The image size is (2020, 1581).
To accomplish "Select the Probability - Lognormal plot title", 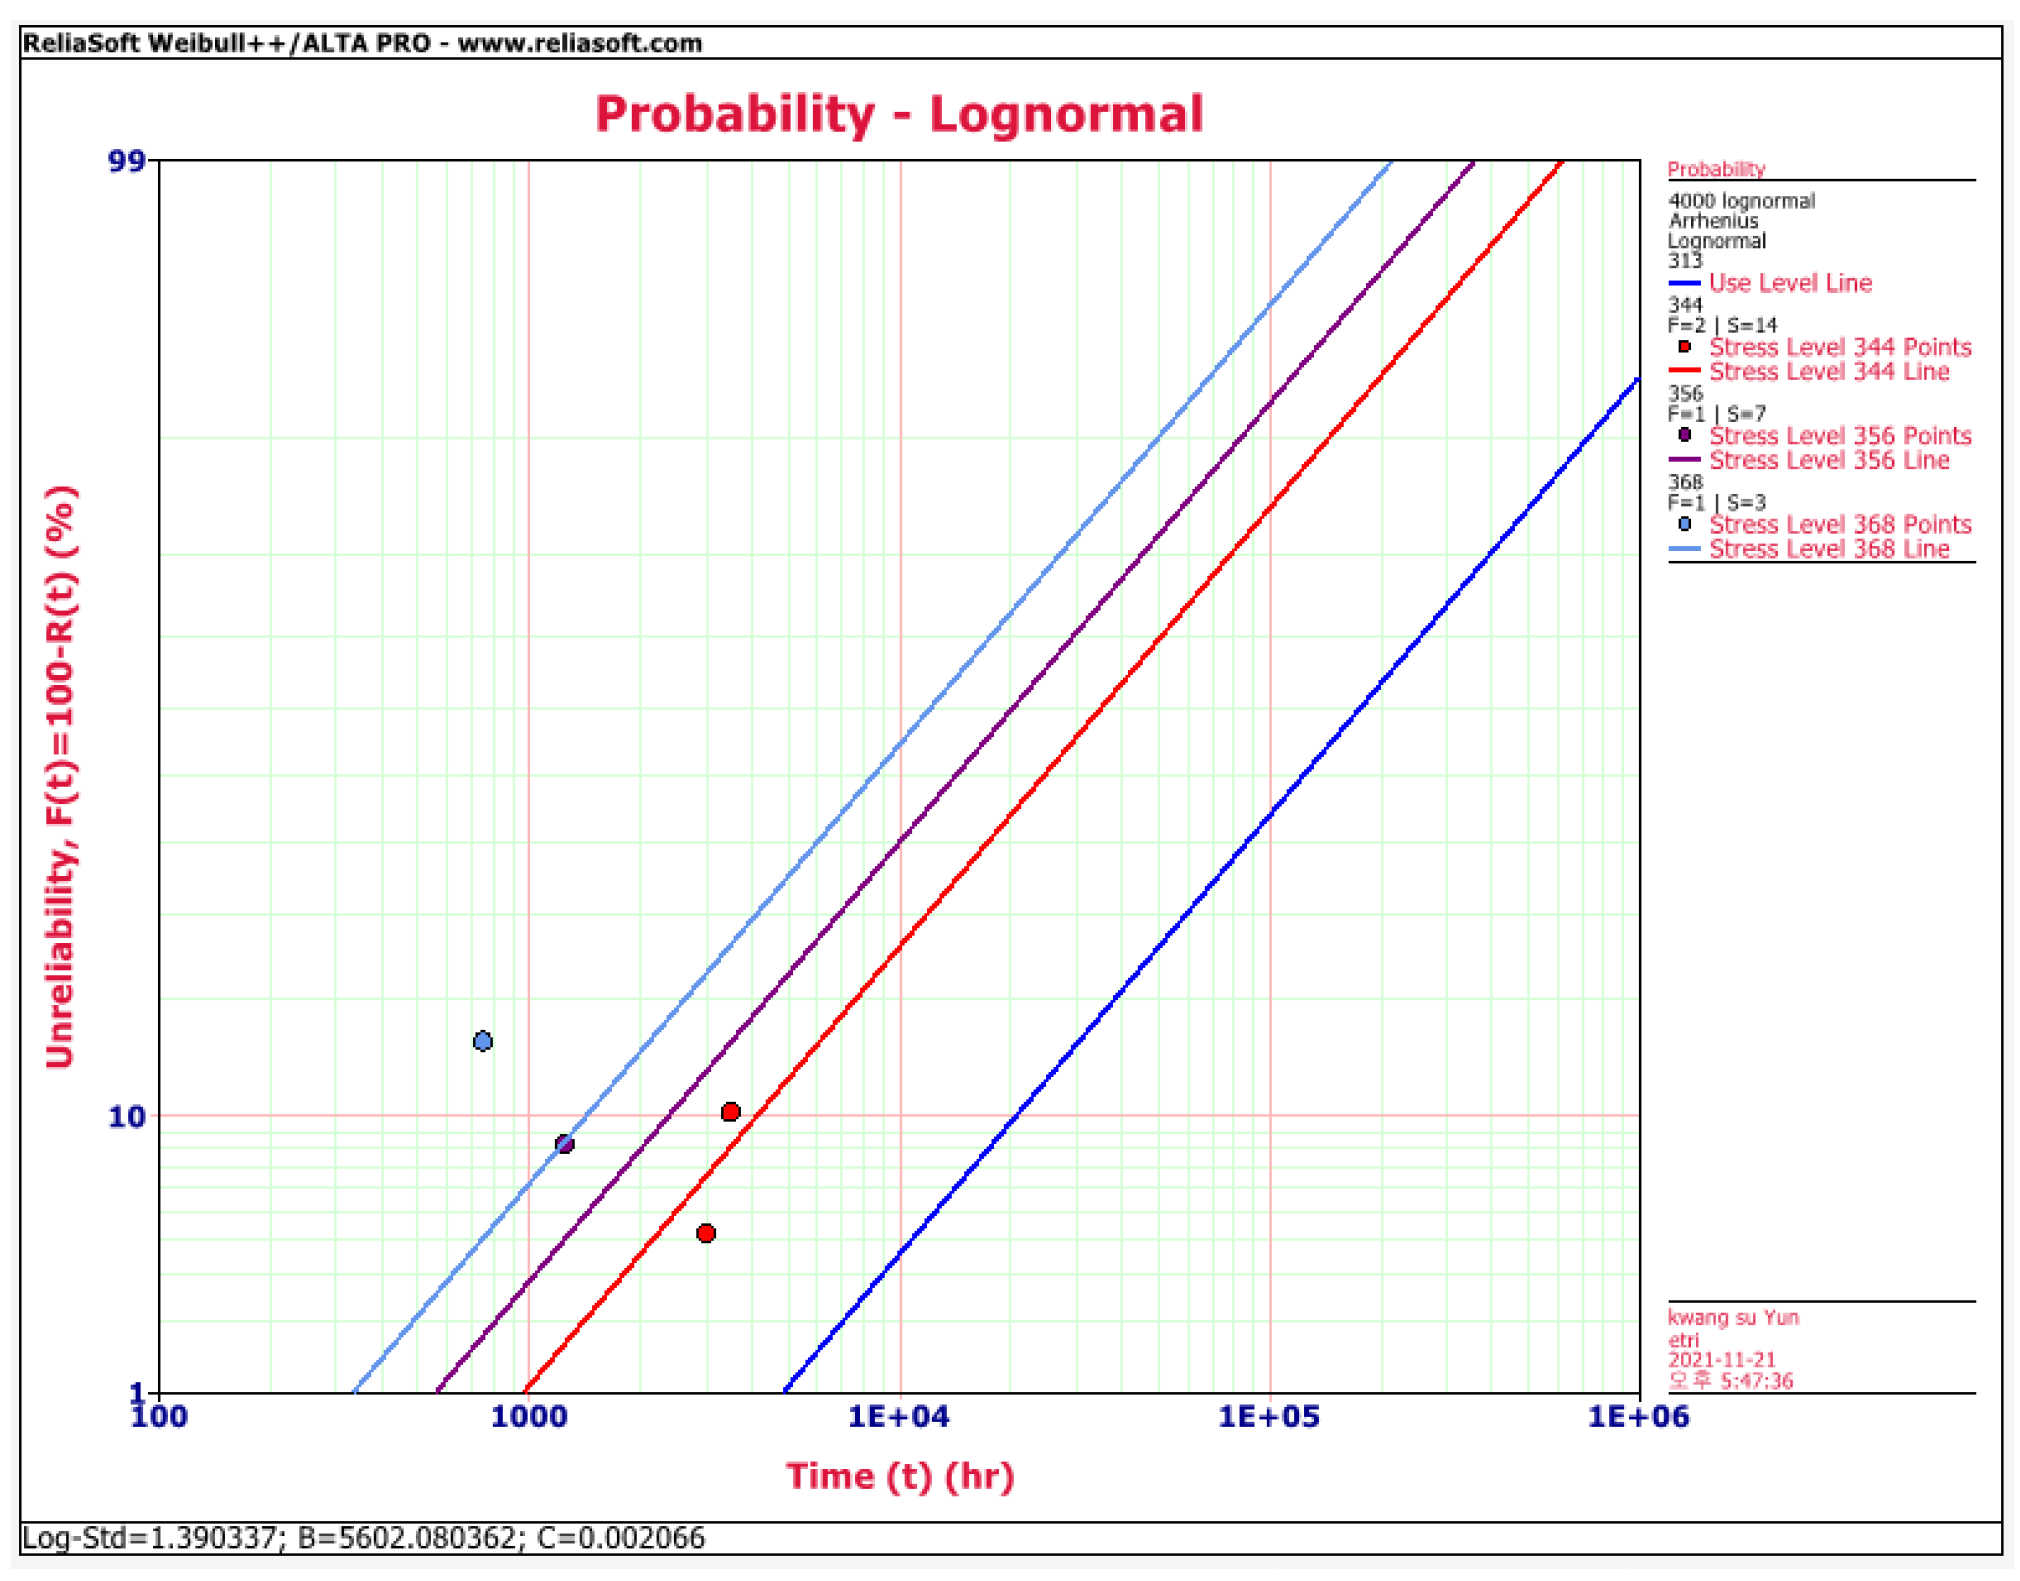I will click(x=899, y=114).
